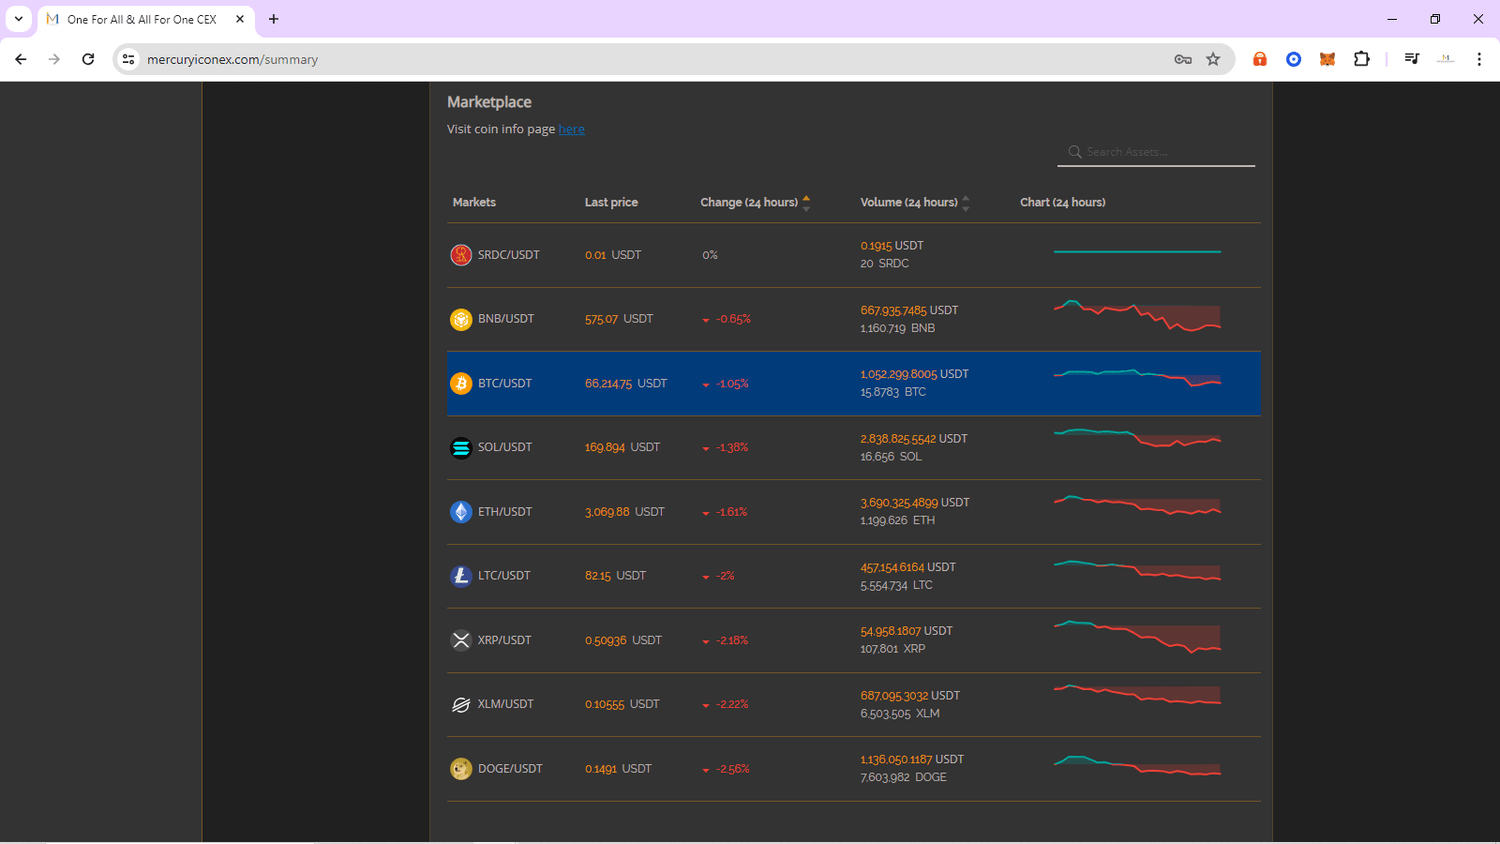Open the SRDC/USDT market
The image size is (1500, 844).
508,255
